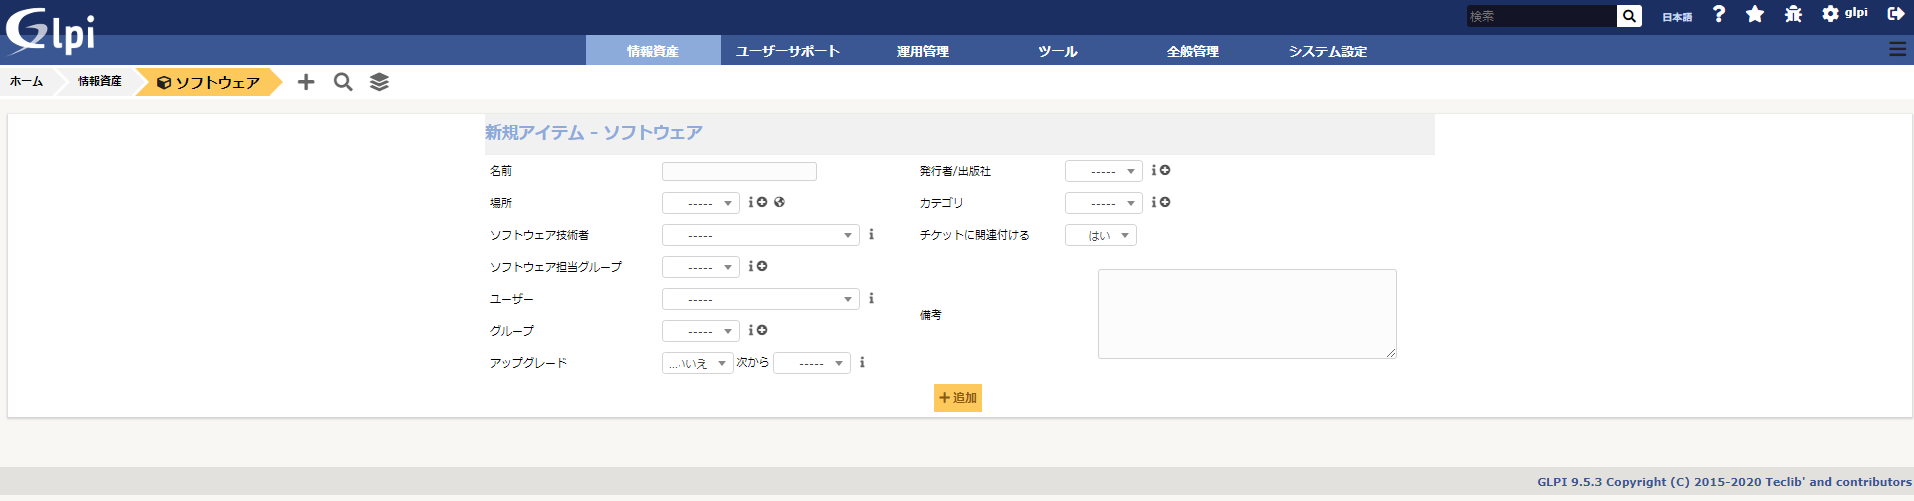Open the システム設定 menu
Screen dimensions: 1914x501
click(x=1327, y=51)
